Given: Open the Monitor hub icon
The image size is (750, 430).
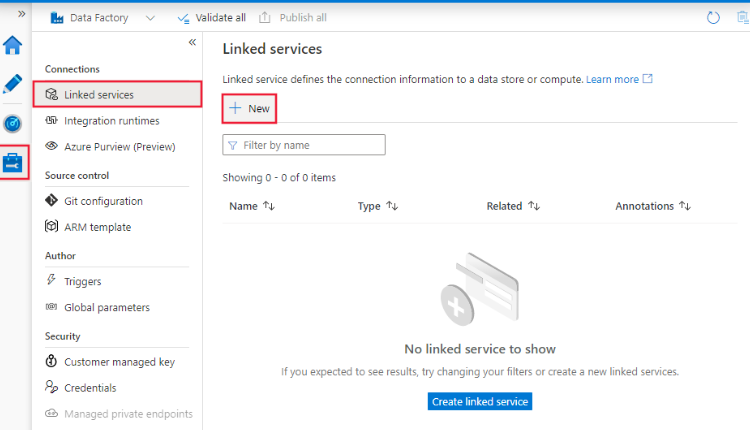Looking at the screenshot, I should (12, 124).
